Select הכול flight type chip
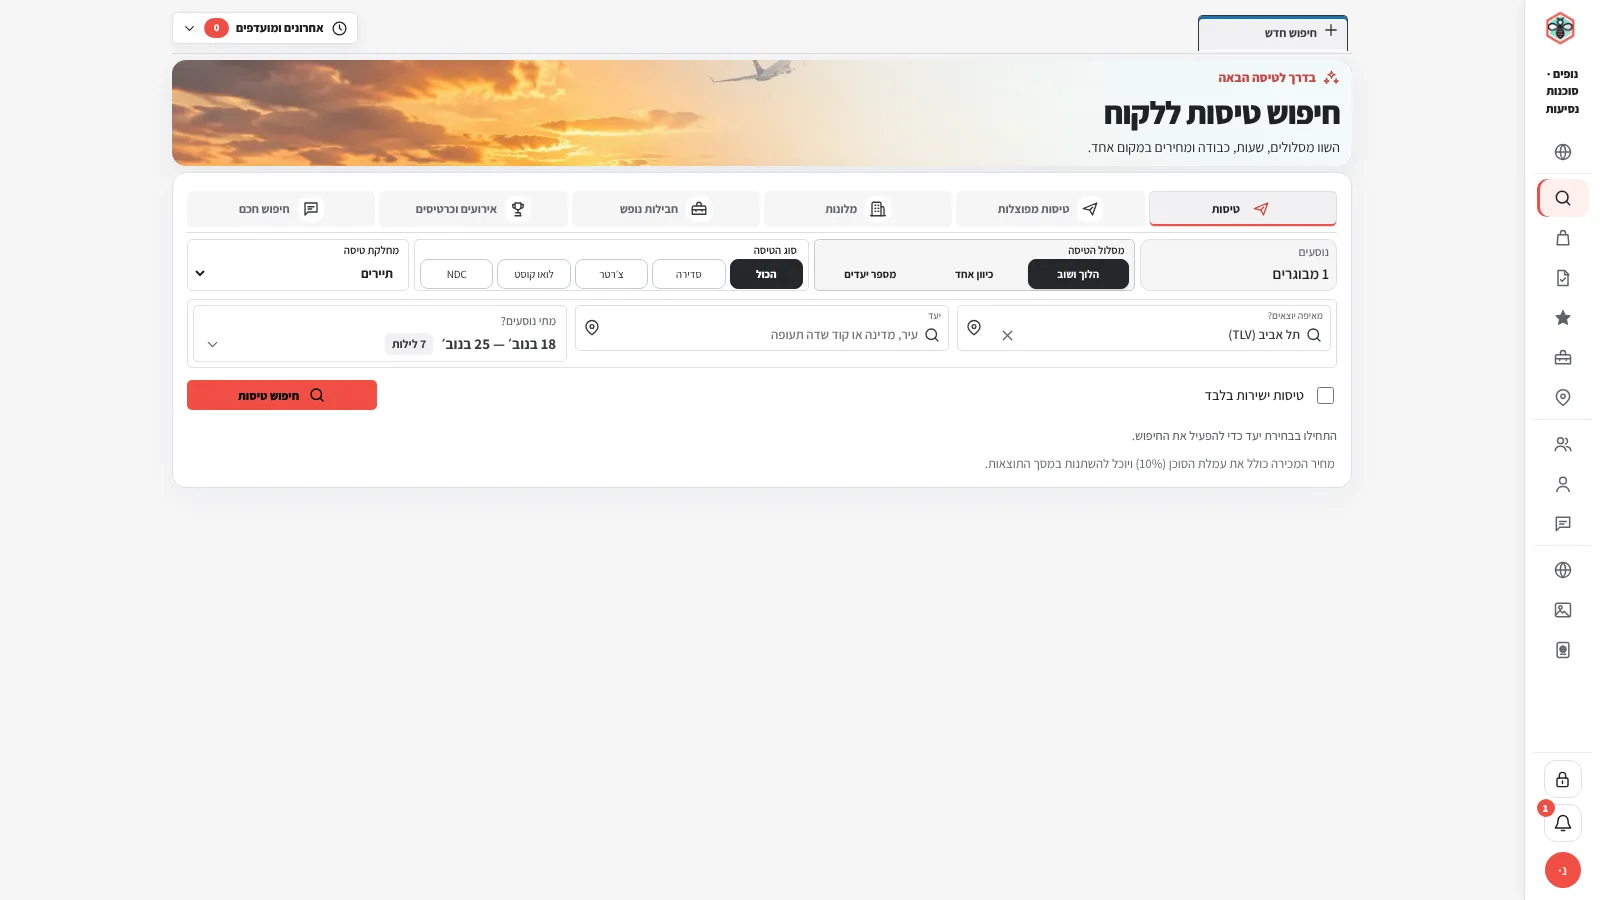Screen dimensions: 1600x900 tap(766, 274)
